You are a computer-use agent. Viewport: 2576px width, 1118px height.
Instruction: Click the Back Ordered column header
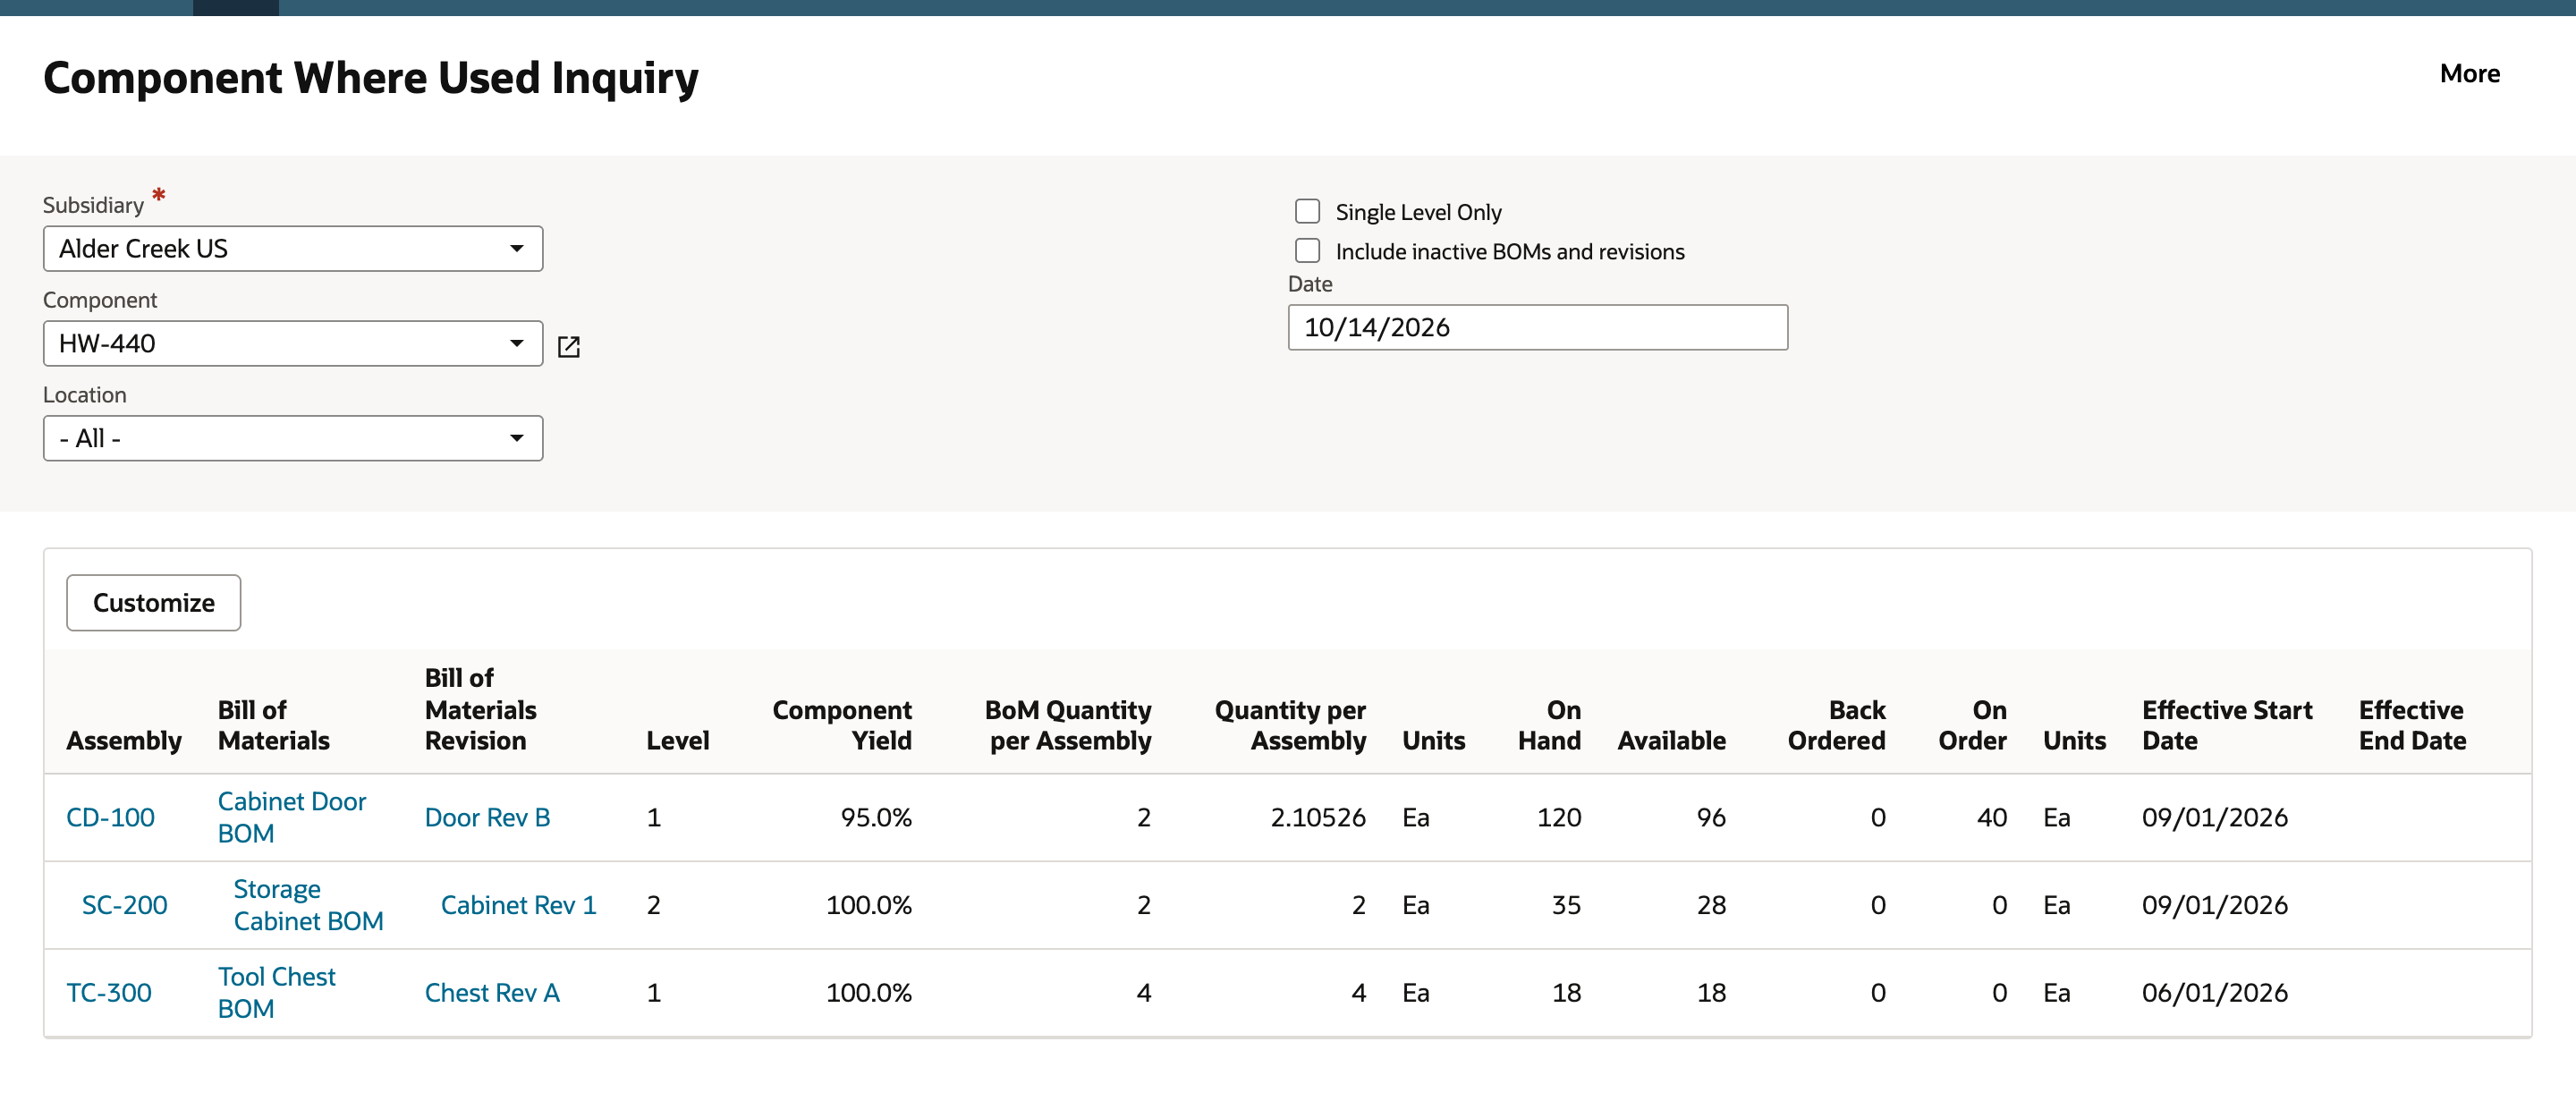click(1836, 725)
